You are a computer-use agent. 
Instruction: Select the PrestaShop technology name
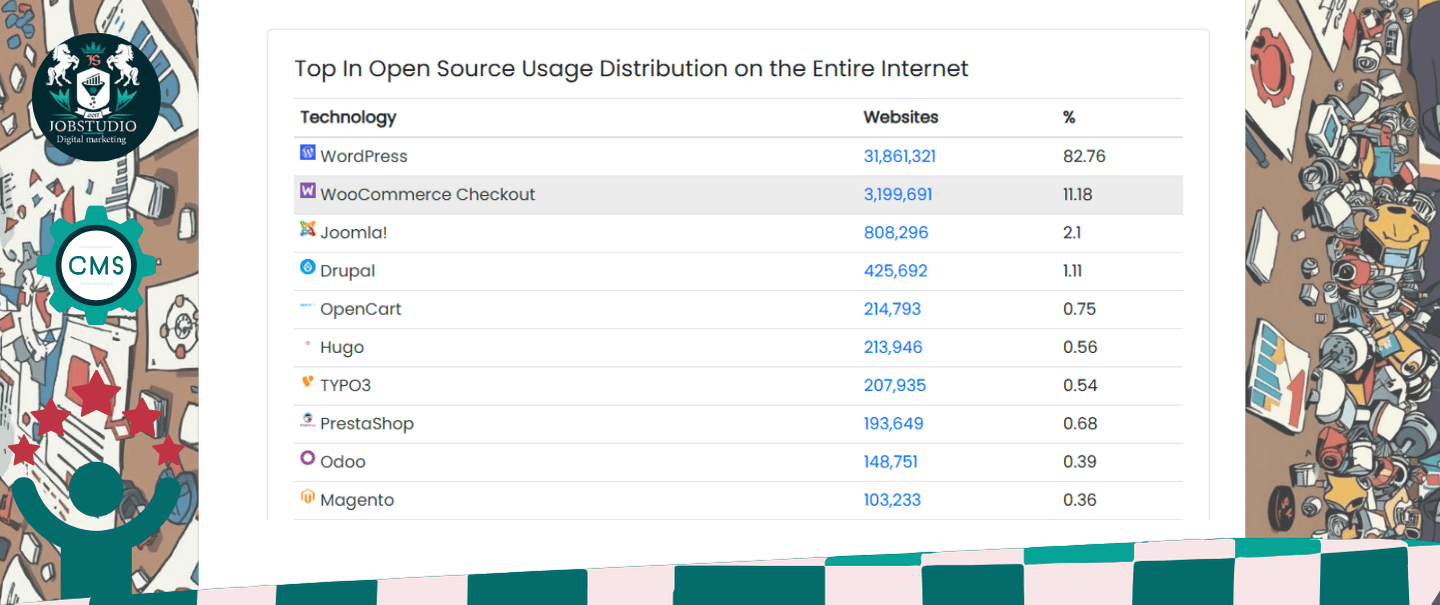click(367, 423)
